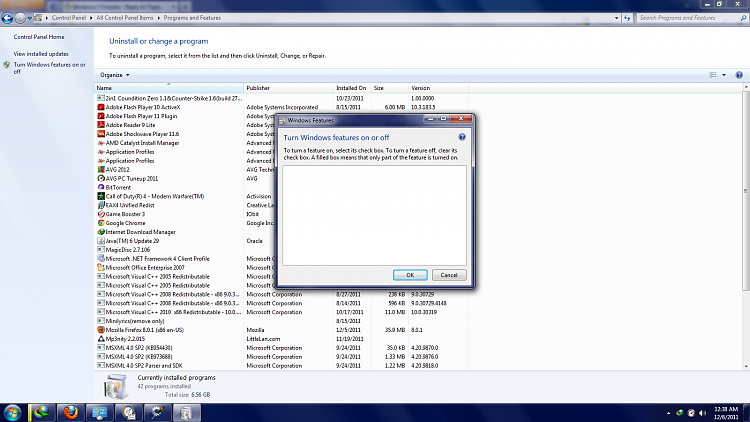This screenshot has width=750, height=422.
Task: Click the Back navigation arrow button
Action: (x=7, y=18)
